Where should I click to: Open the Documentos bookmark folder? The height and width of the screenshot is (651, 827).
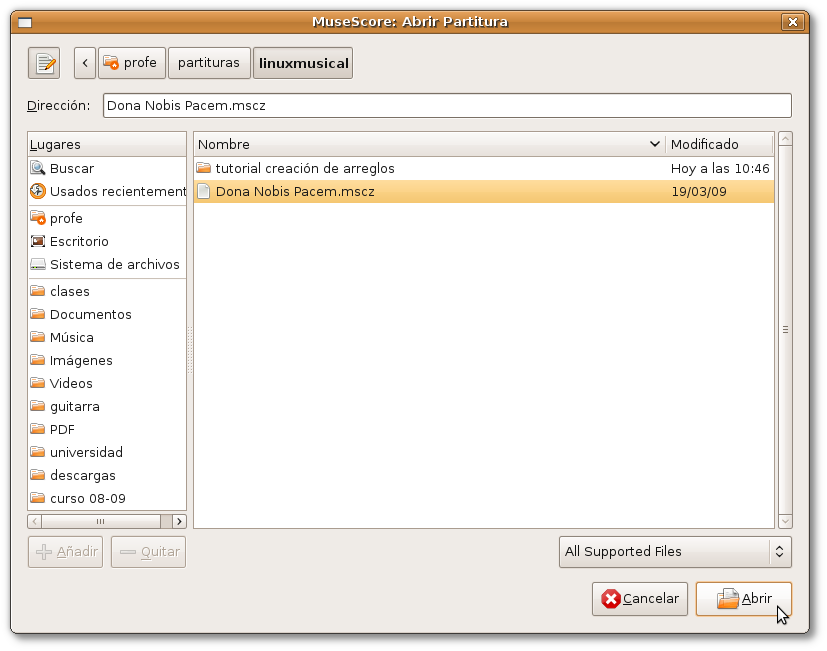(108, 314)
